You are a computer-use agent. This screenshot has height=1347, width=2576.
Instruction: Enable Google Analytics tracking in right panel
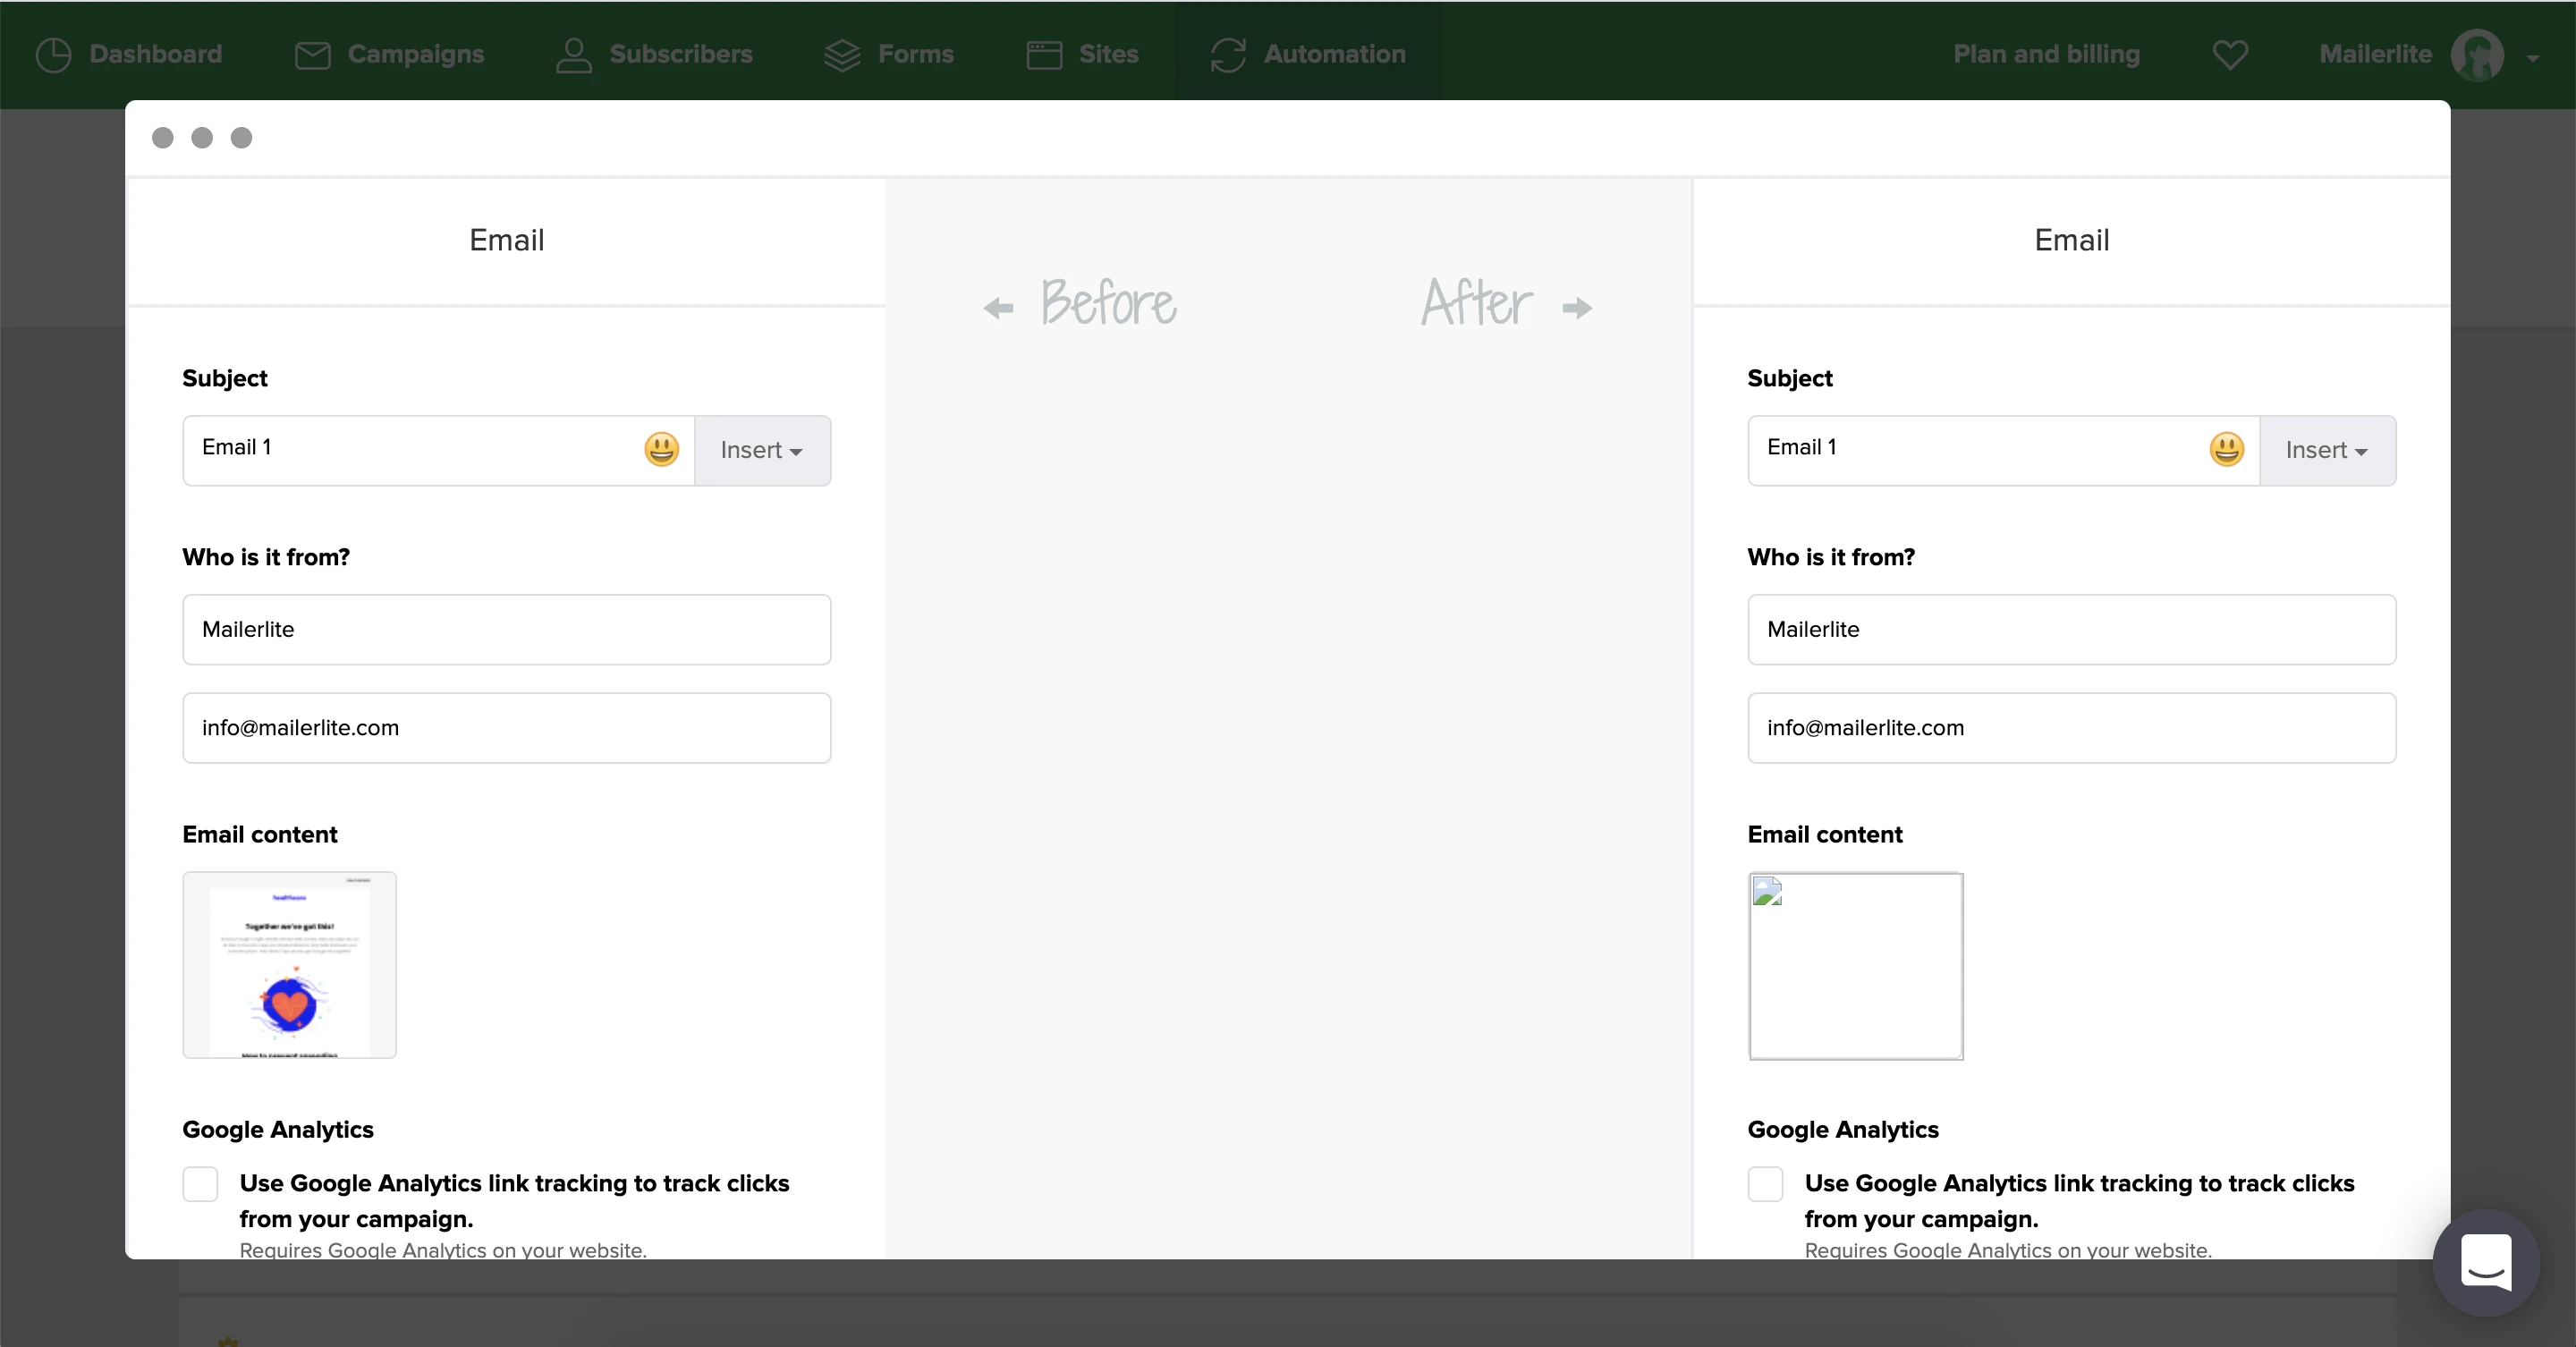coord(1765,1184)
